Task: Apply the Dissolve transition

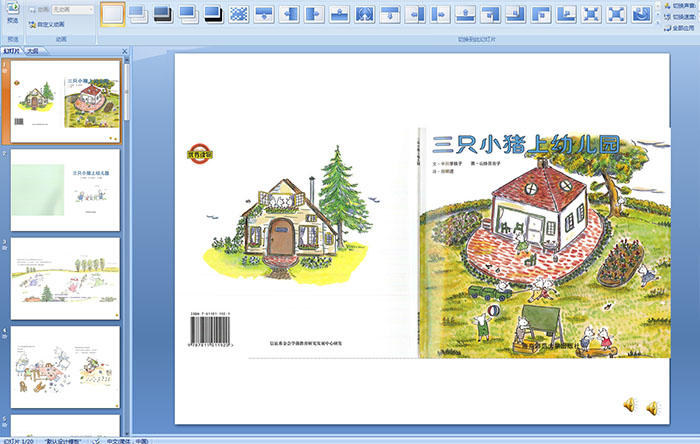Action: point(239,14)
